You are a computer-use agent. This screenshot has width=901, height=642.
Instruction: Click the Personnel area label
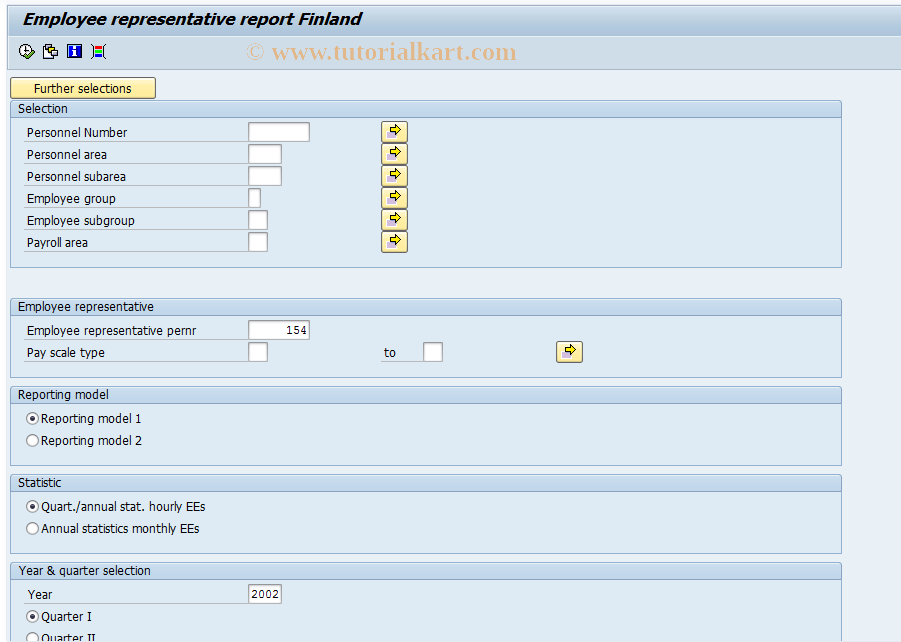pyautogui.click(x=67, y=155)
